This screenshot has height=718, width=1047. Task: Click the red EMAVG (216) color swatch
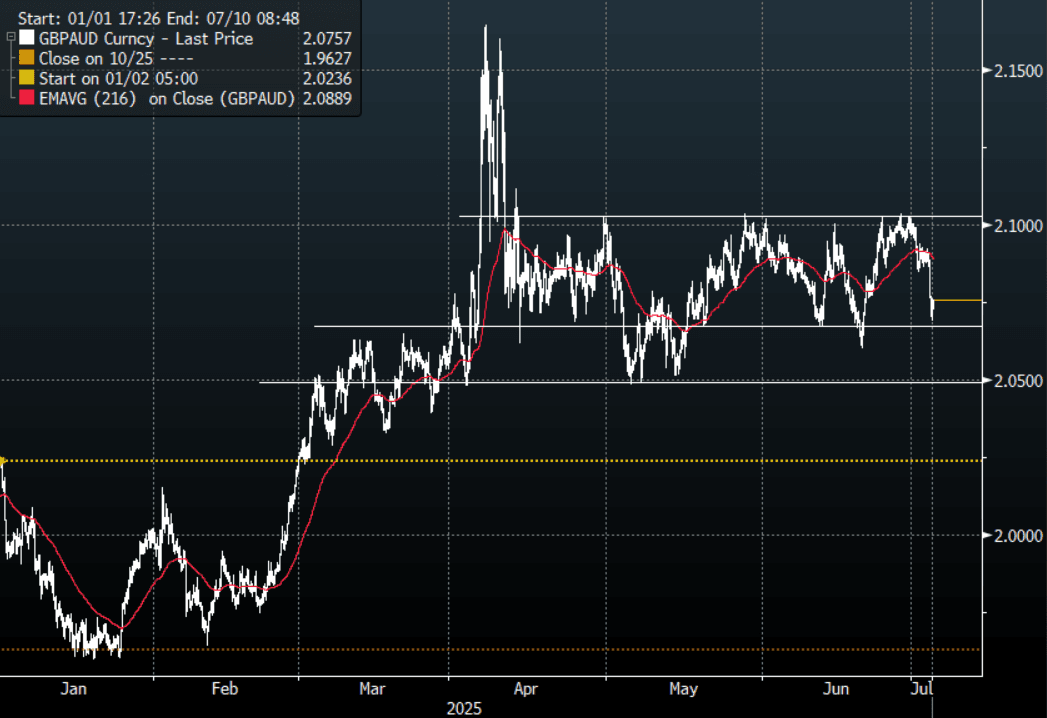(26, 98)
